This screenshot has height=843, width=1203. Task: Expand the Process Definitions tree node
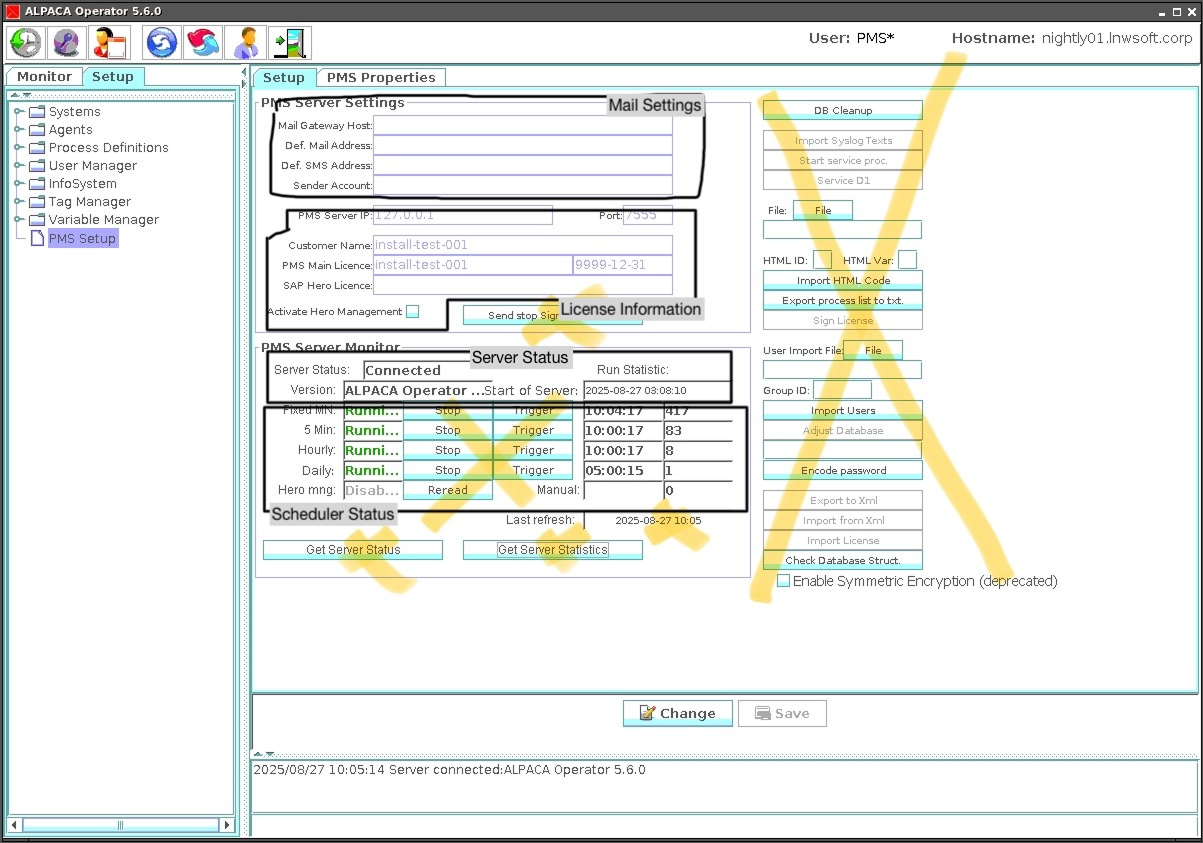[x=18, y=147]
